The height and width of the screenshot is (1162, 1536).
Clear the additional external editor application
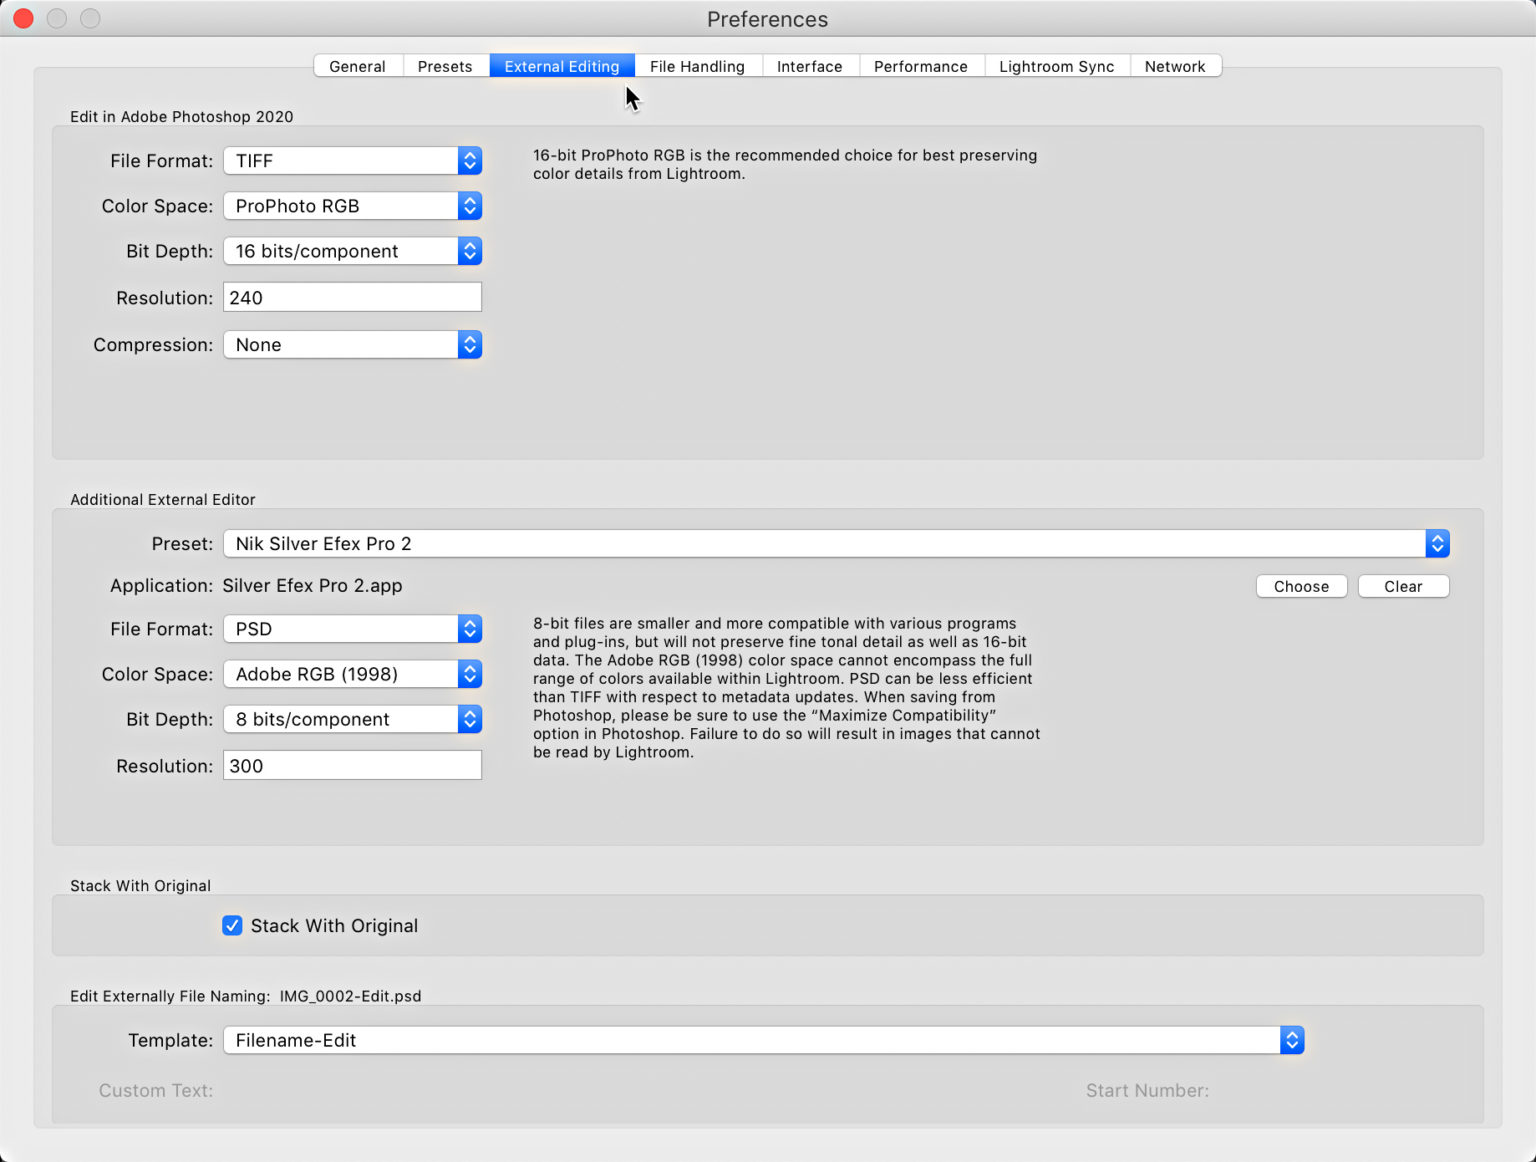1403,586
